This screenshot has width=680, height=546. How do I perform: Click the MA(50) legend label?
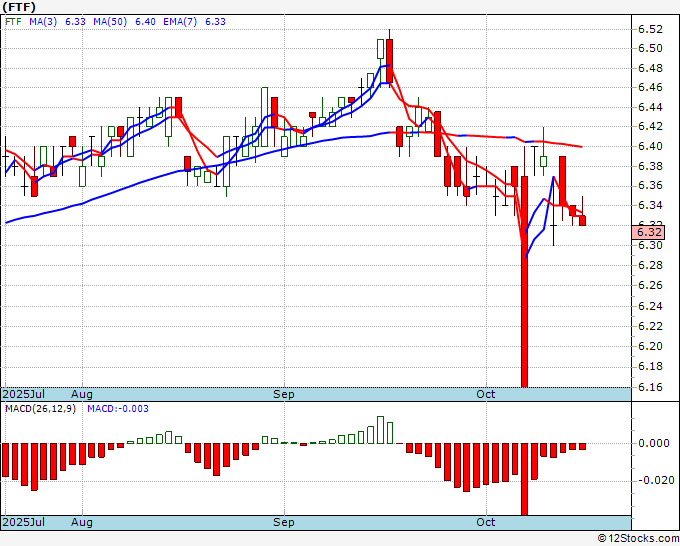coord(110,22)
